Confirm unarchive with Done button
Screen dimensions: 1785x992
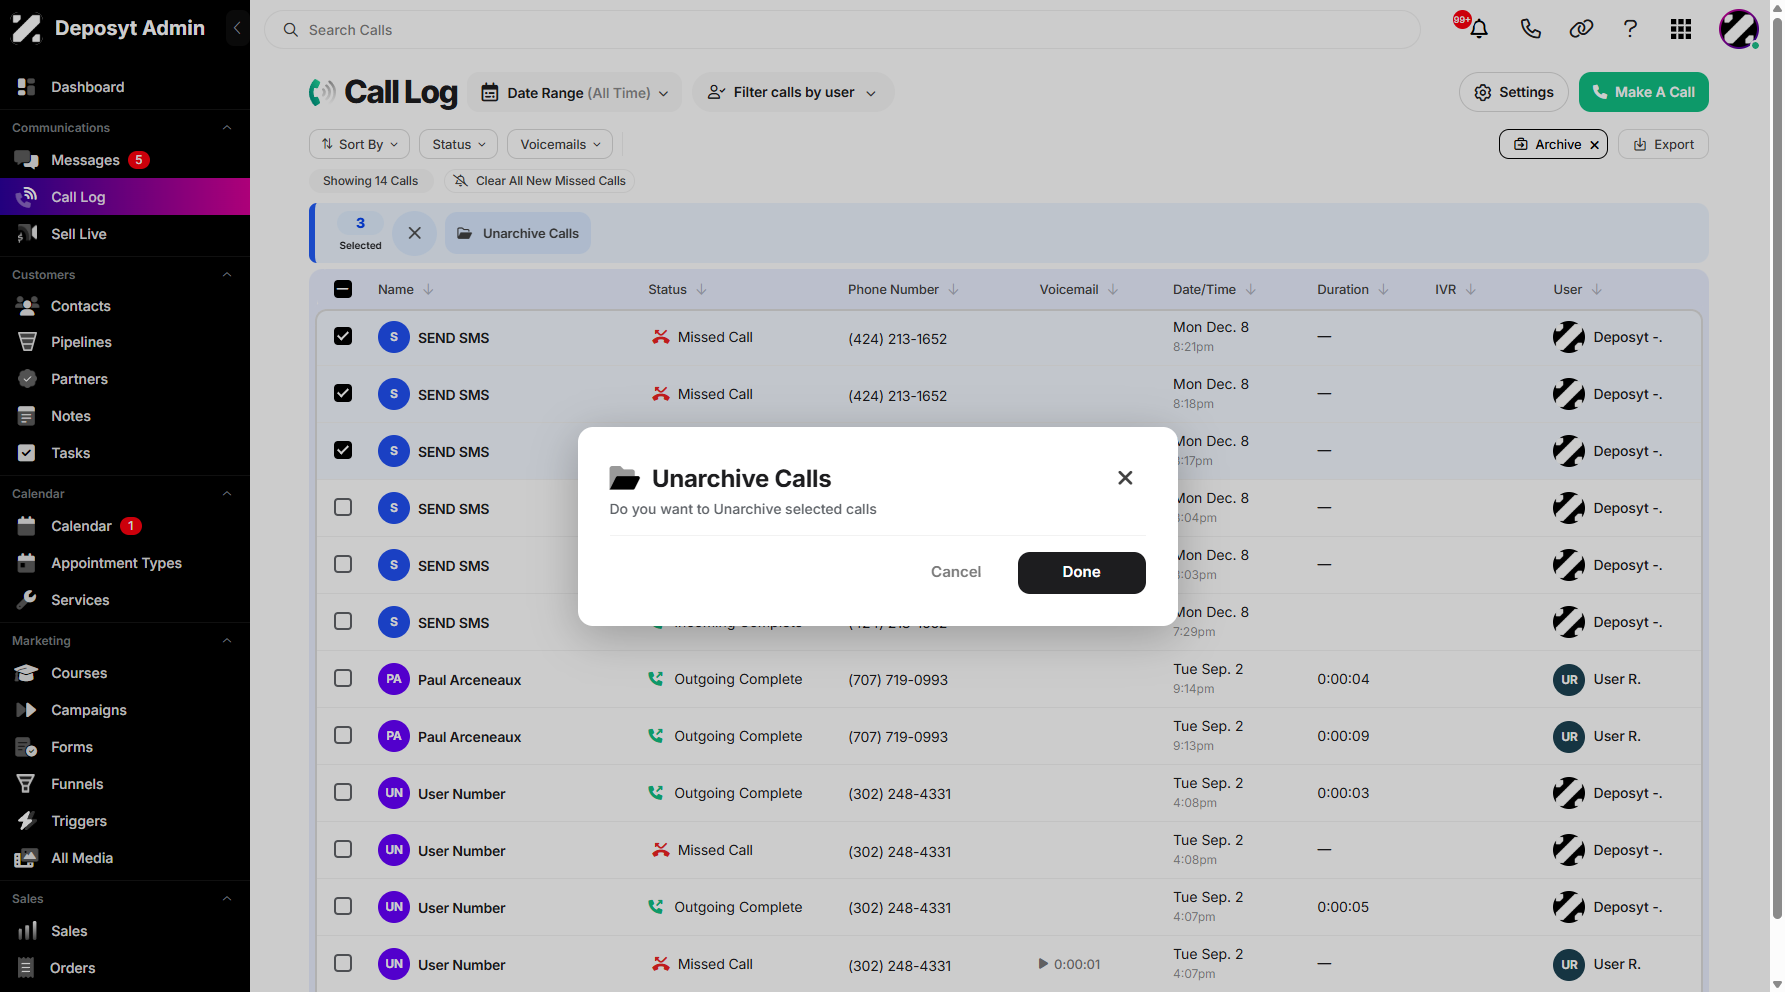(x=1081, y=572)
